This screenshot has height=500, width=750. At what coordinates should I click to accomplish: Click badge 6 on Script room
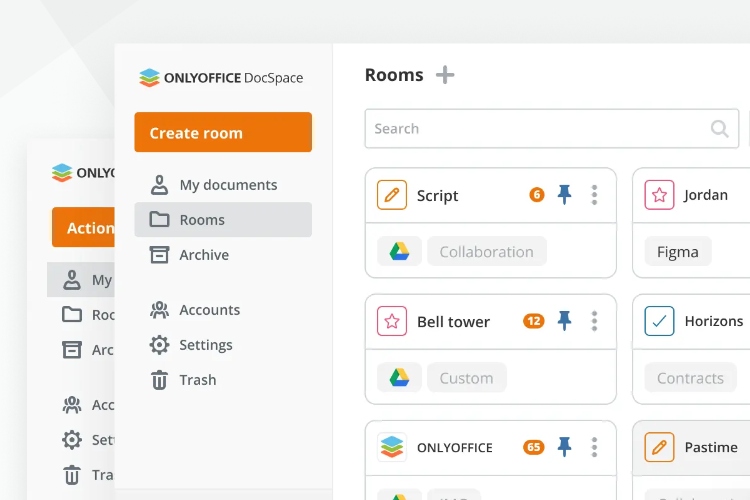(x=537, y=194)
